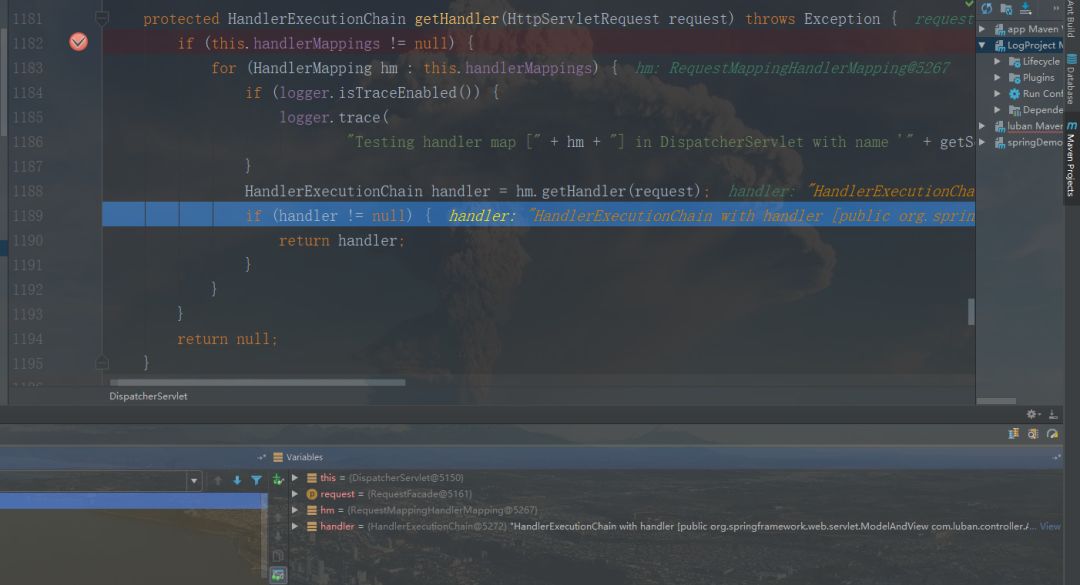
Task: Open the Variables panel tab
Action: tap(304, 457)
